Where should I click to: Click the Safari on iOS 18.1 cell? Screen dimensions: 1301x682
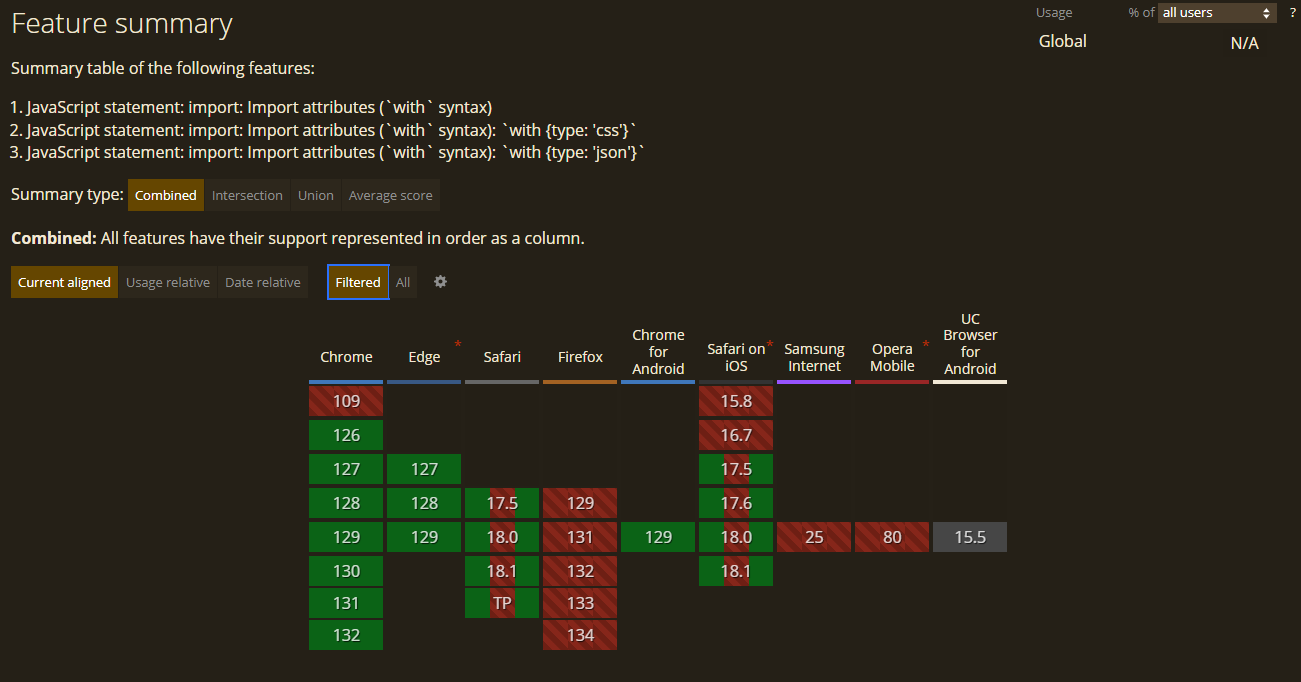pos(736,571)
